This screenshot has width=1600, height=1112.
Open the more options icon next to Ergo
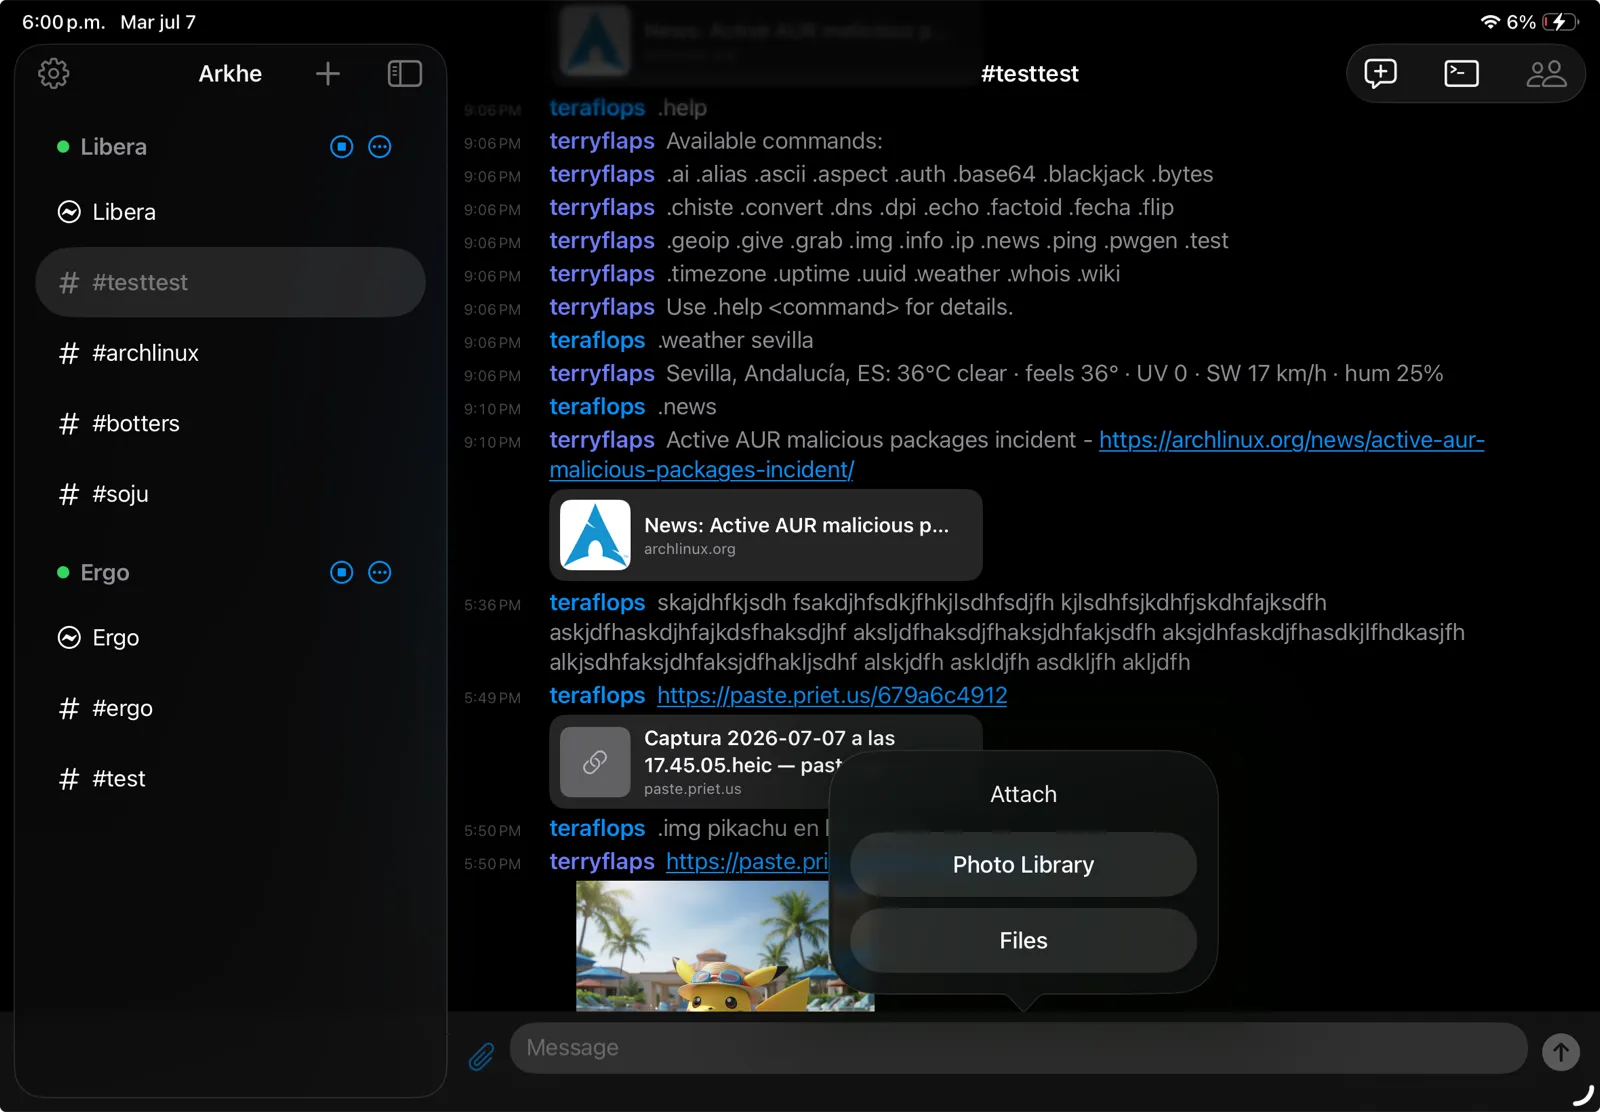point(380,573)
